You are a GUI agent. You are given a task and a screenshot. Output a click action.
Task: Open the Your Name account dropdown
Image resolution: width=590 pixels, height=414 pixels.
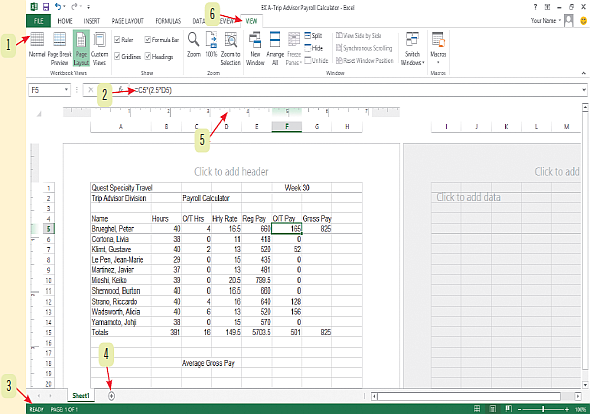tap(546, 21)
